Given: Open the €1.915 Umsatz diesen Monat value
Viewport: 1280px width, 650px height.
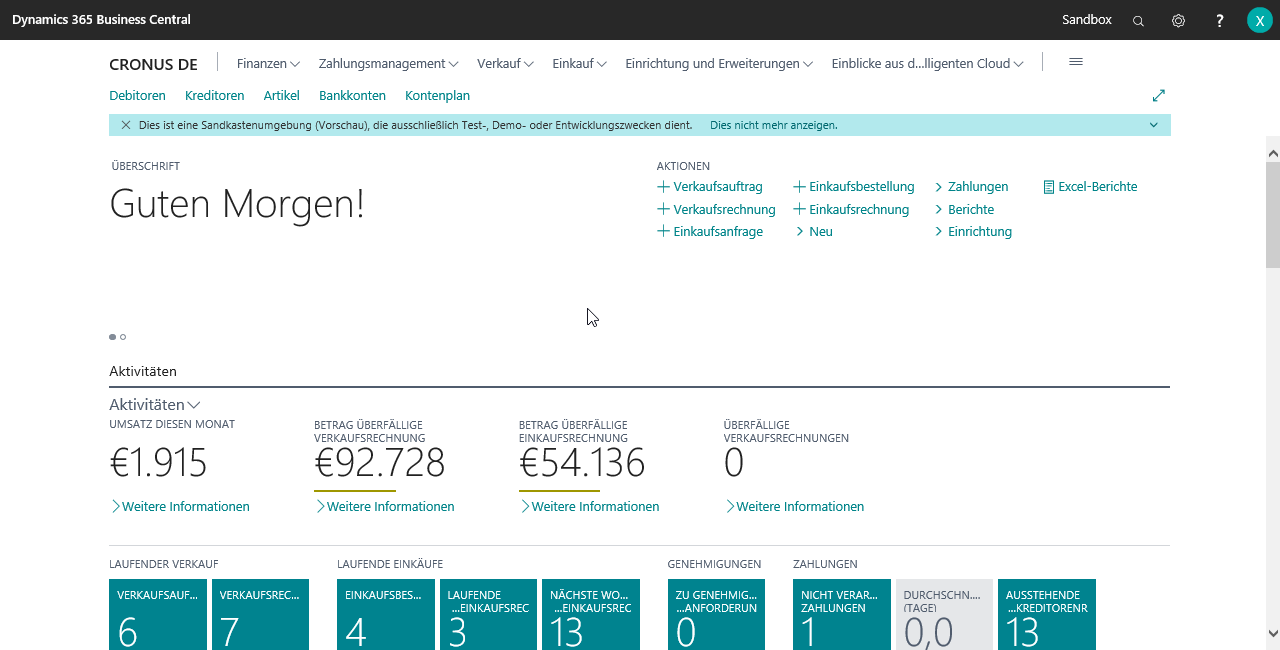Looking at the screenshot, I should click(158, 463).
